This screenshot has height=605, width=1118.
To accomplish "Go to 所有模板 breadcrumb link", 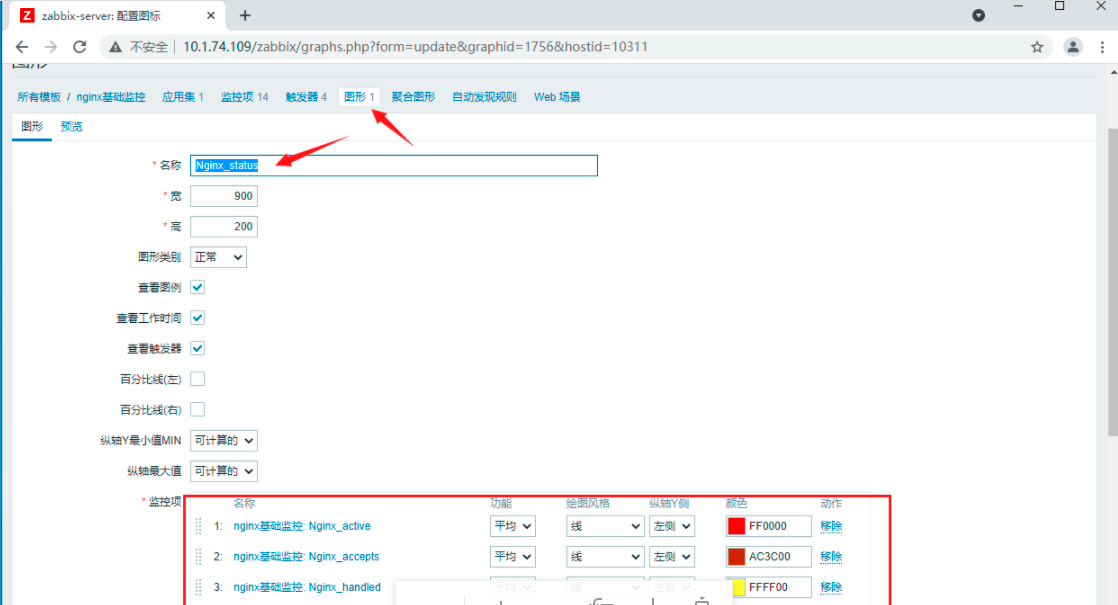I will tap(39, 97).
